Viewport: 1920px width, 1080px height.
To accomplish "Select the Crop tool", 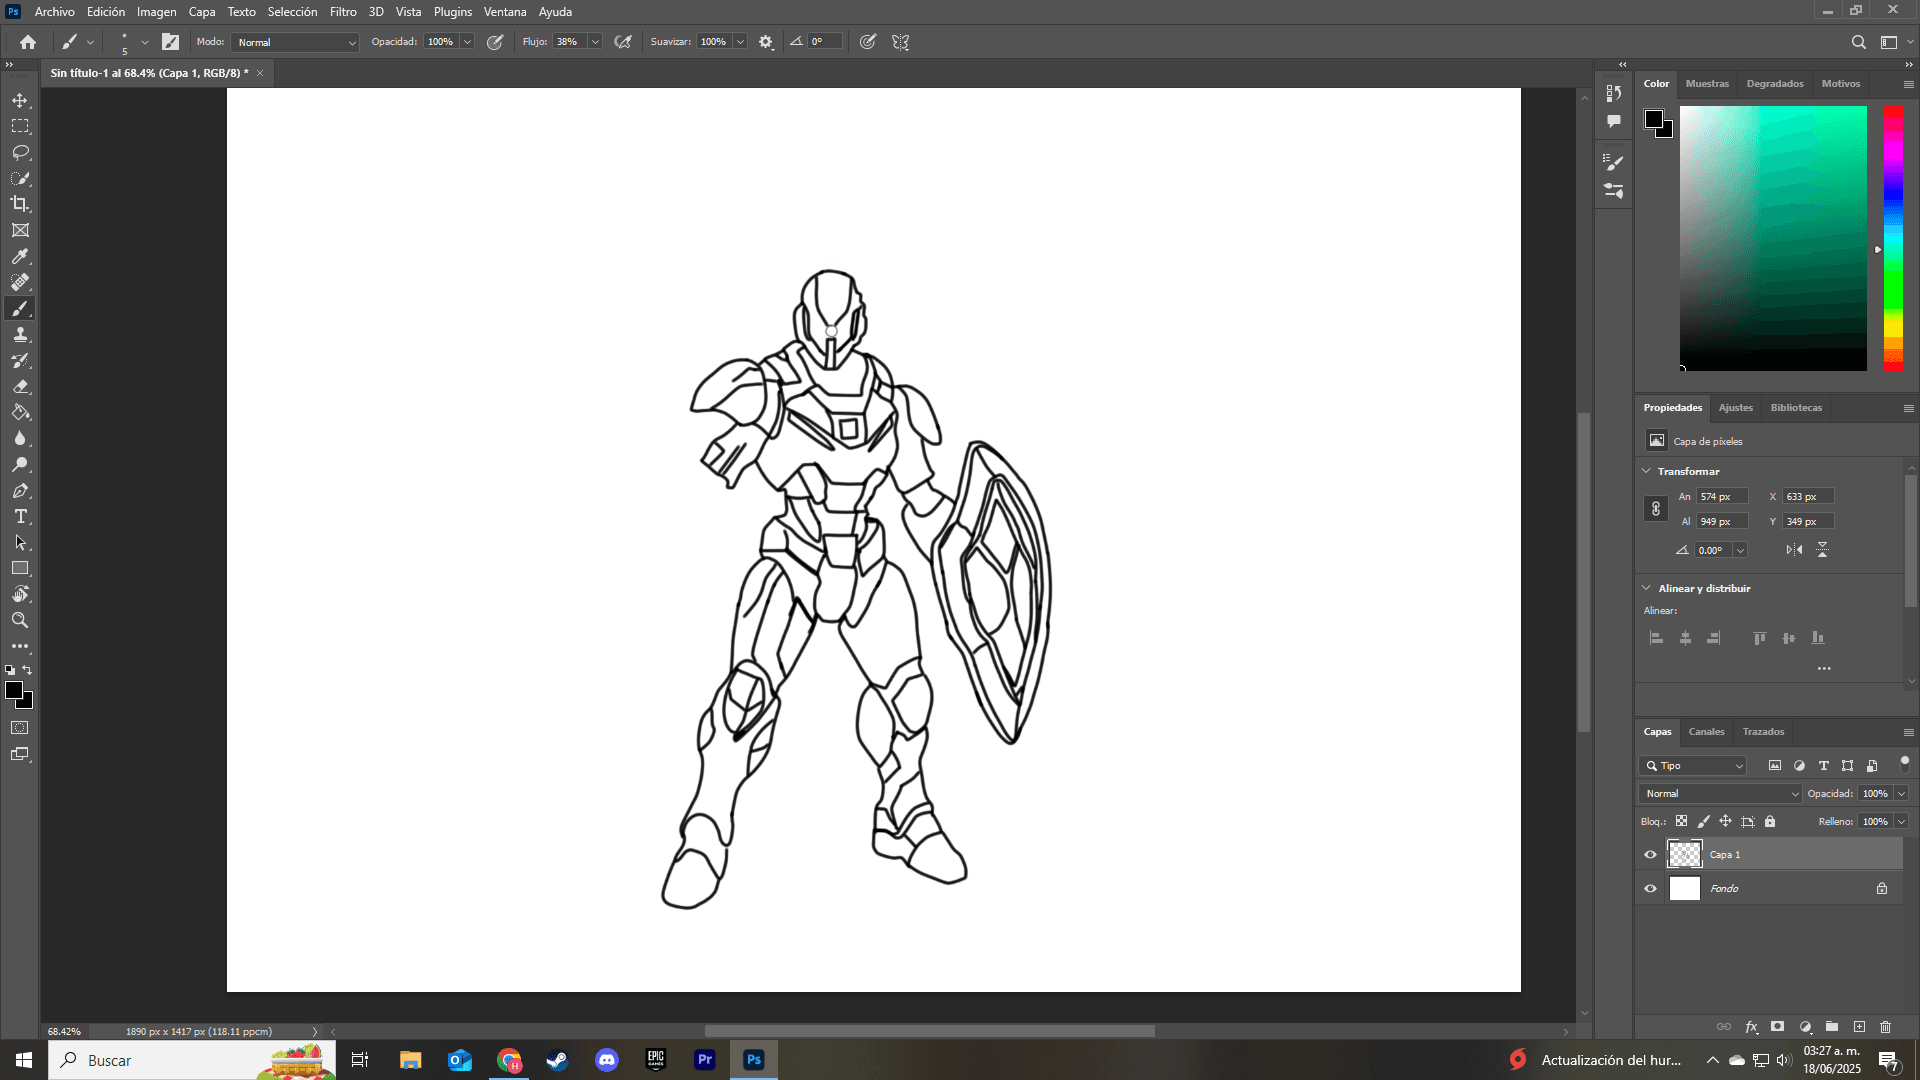I will 20,204.
